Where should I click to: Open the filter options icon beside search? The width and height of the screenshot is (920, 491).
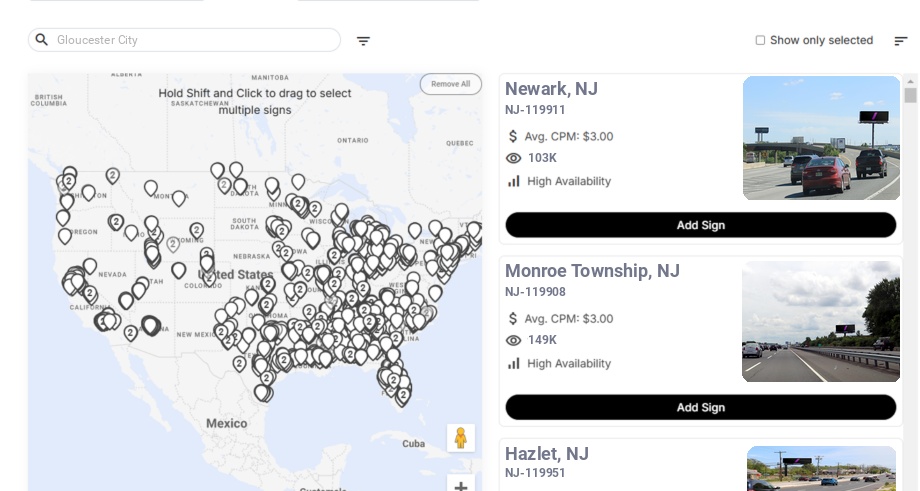pos(363,41)
